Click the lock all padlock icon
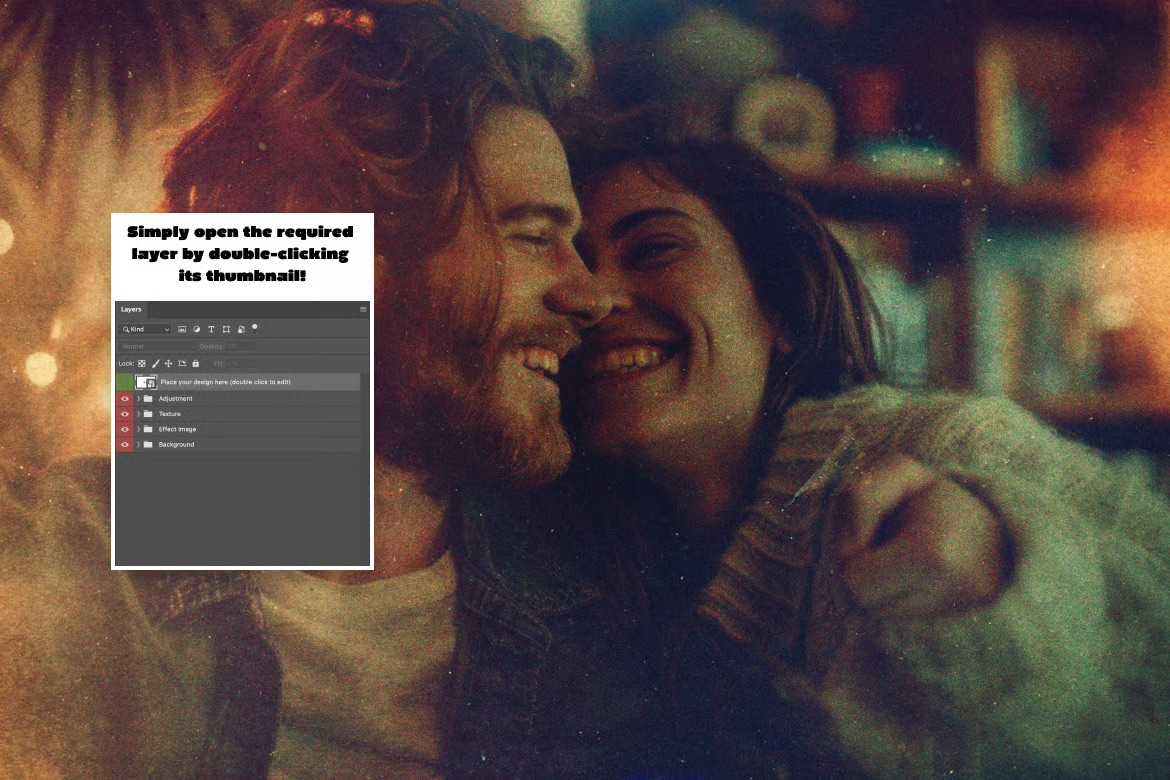This screenshot has width=1170, height=780. pyautogui.click(x=196, y=363)
